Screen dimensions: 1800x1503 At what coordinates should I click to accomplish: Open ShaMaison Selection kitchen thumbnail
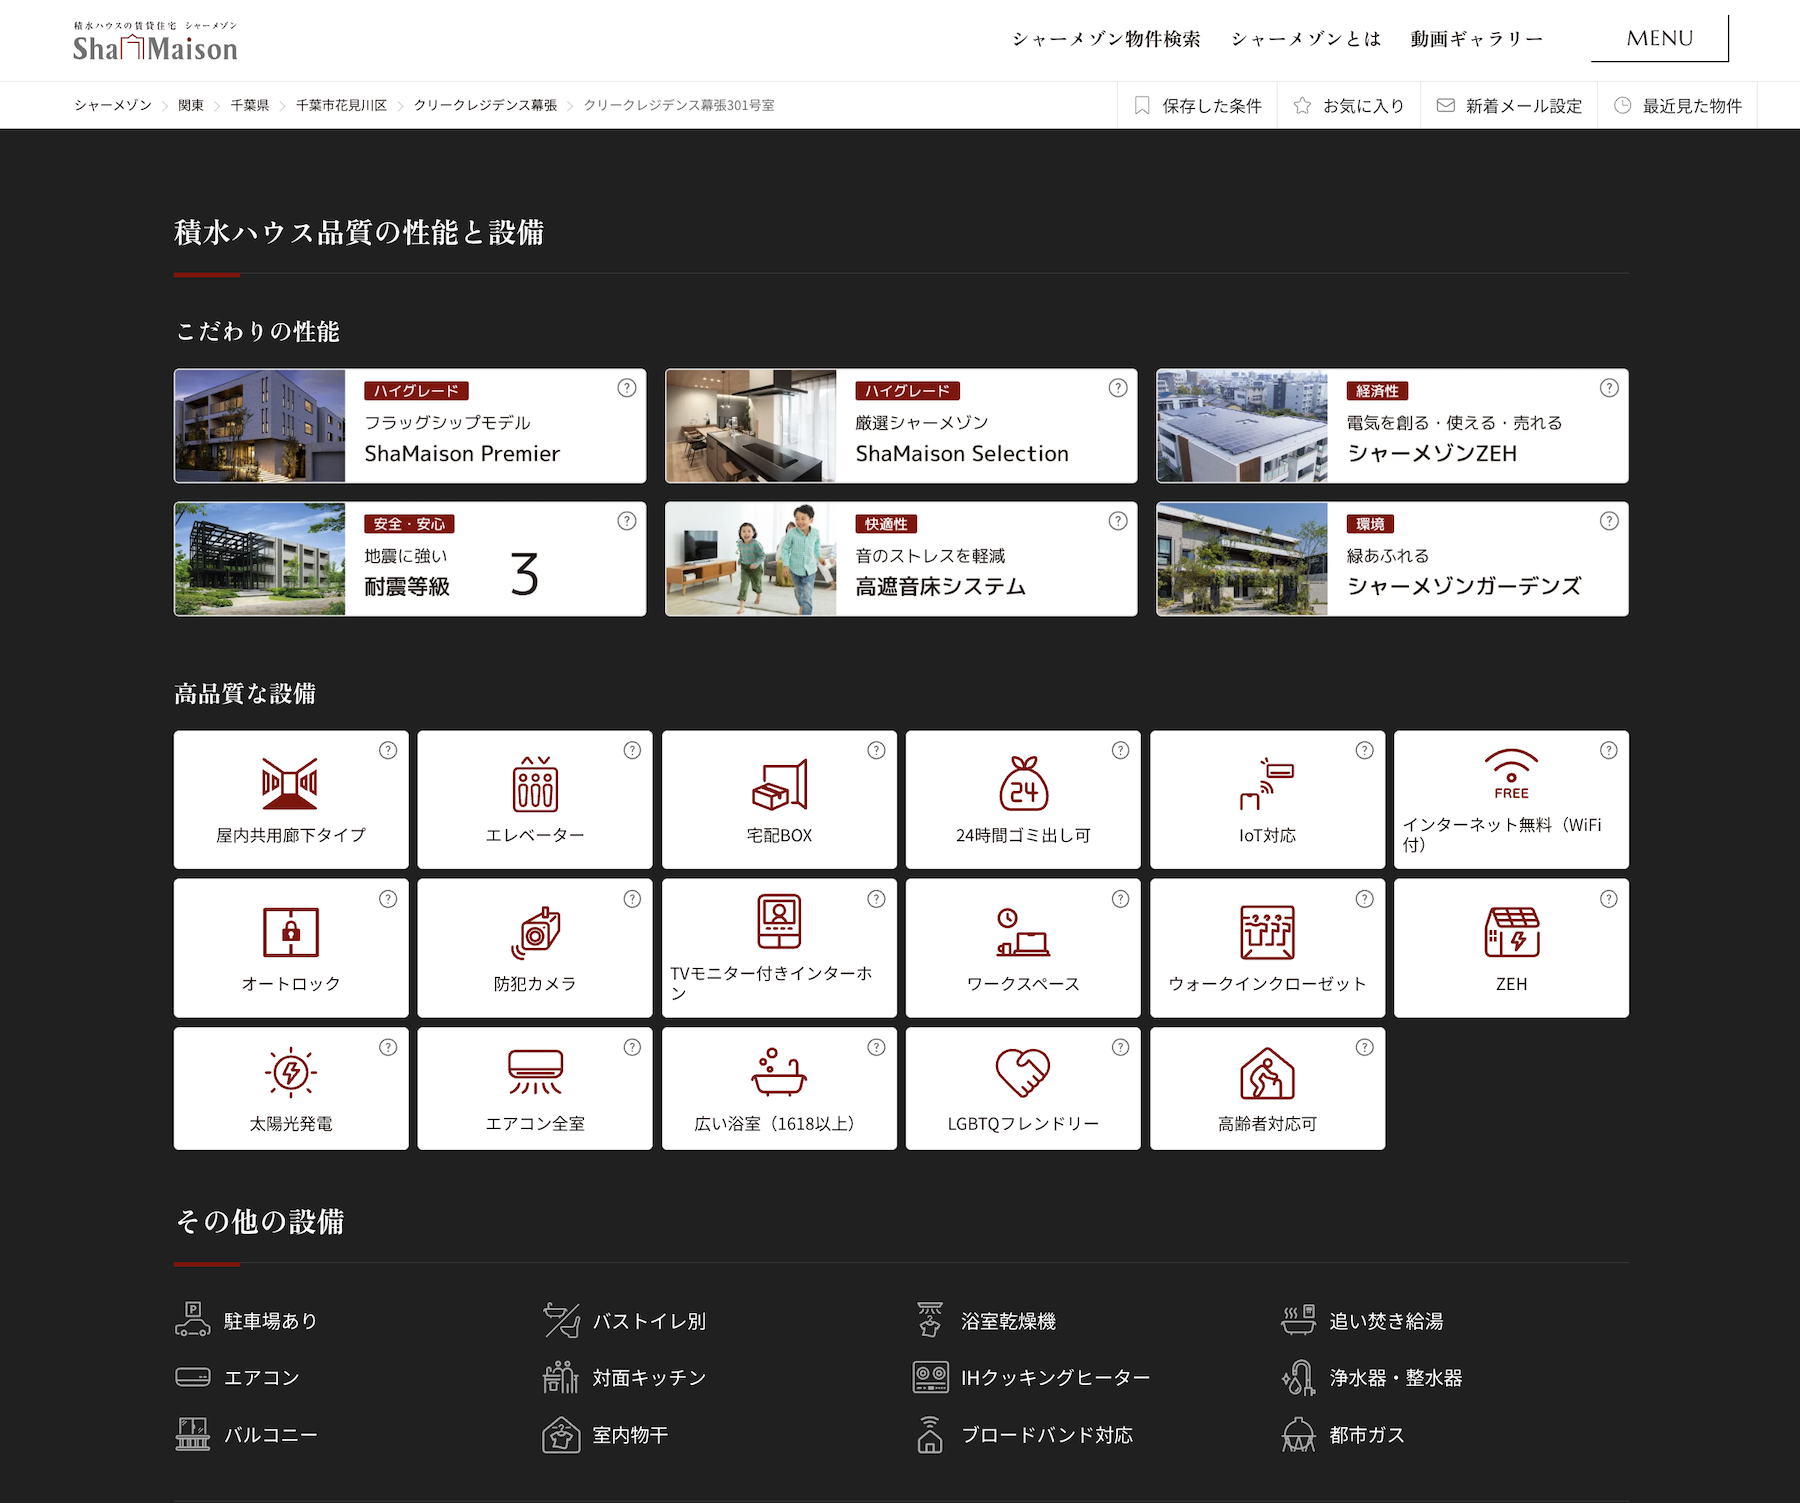(751, 426)
